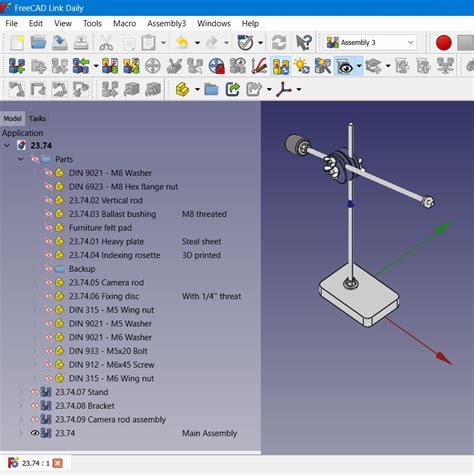This screenshot has height=475, width=474.
Task: Click the Open file folder icon
Action: click(39, 43)
